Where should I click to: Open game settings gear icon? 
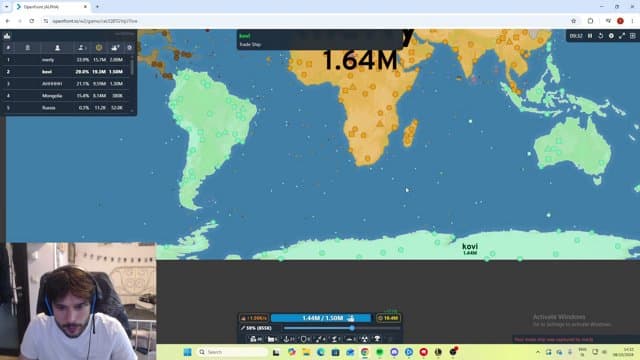point(611,36)
